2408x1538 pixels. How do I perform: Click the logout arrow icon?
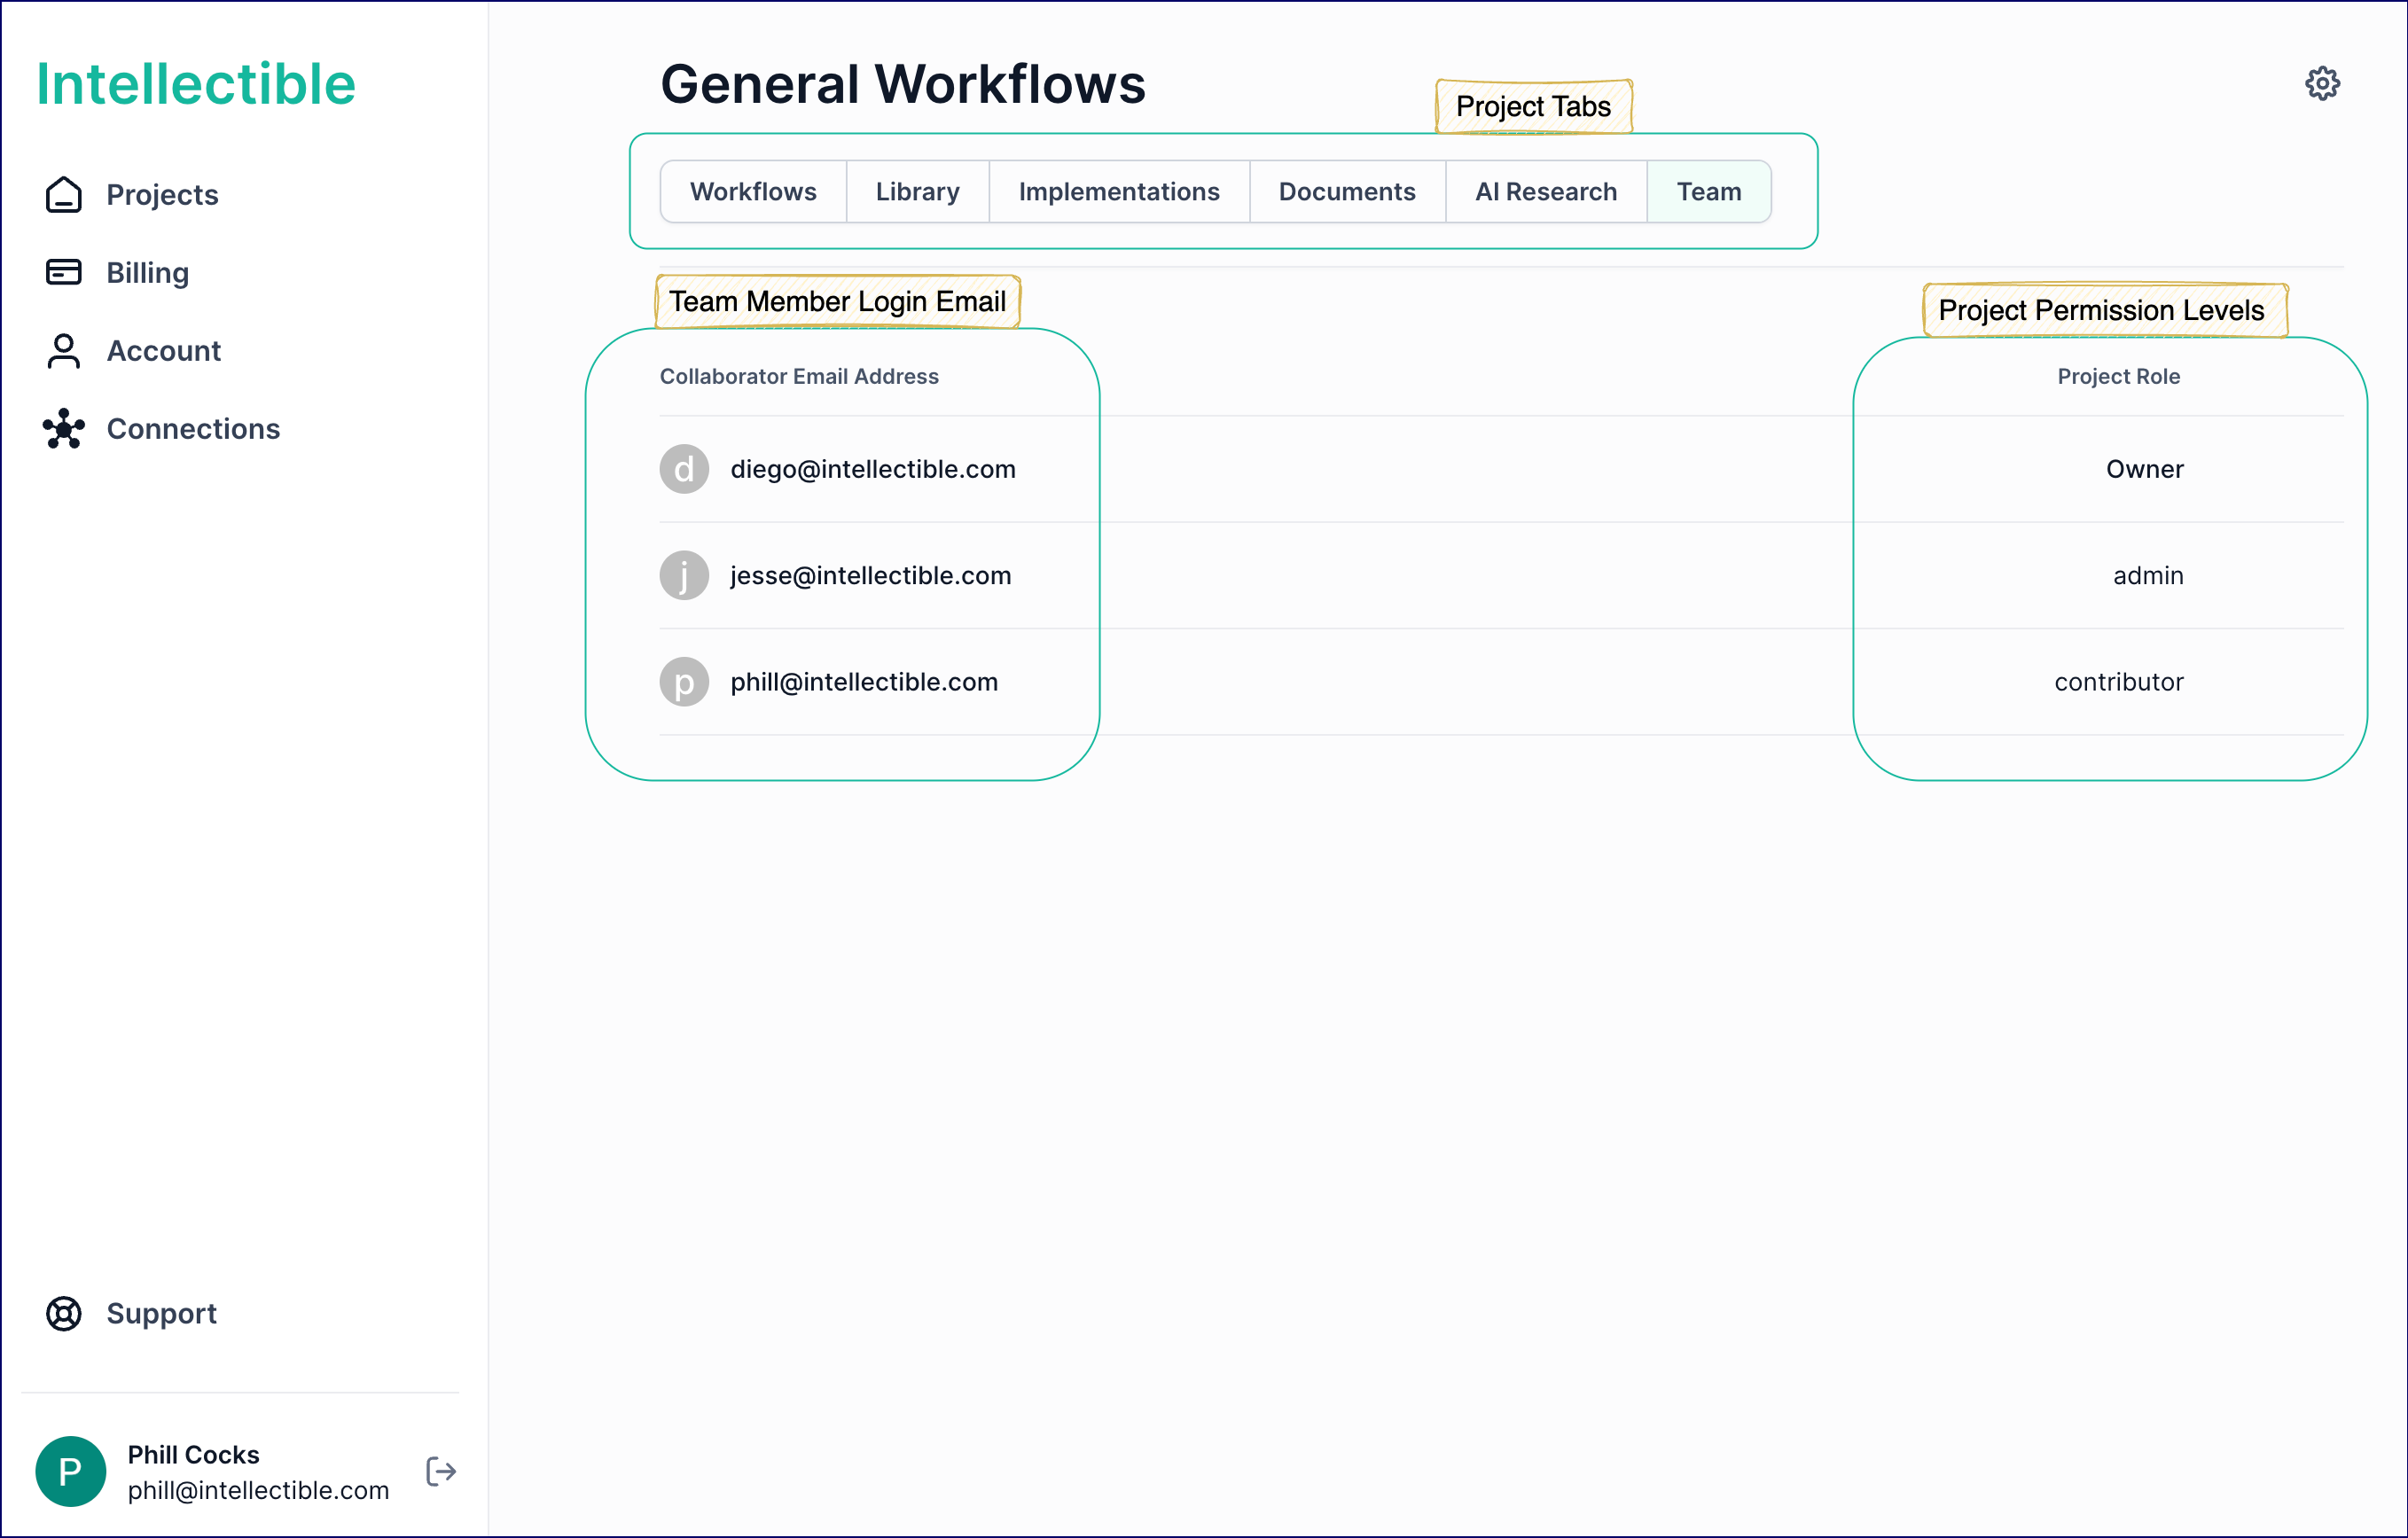(x=441, y=1471)
